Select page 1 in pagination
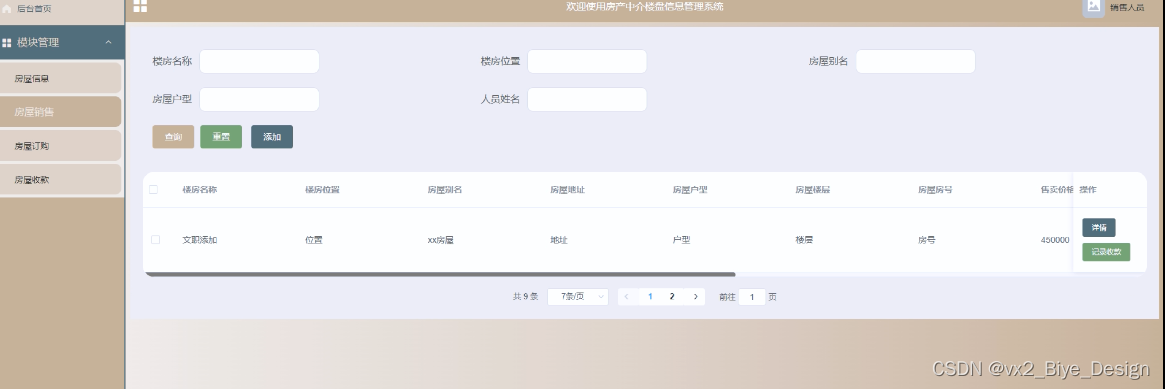 point(650,296)
